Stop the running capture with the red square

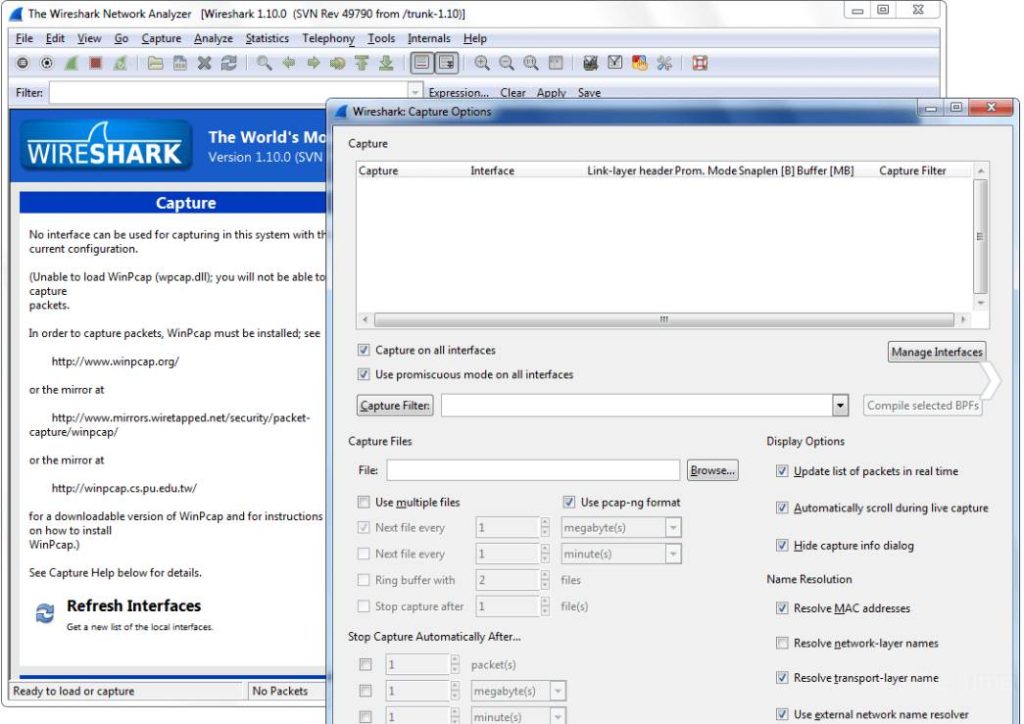[x=96, y=63]
